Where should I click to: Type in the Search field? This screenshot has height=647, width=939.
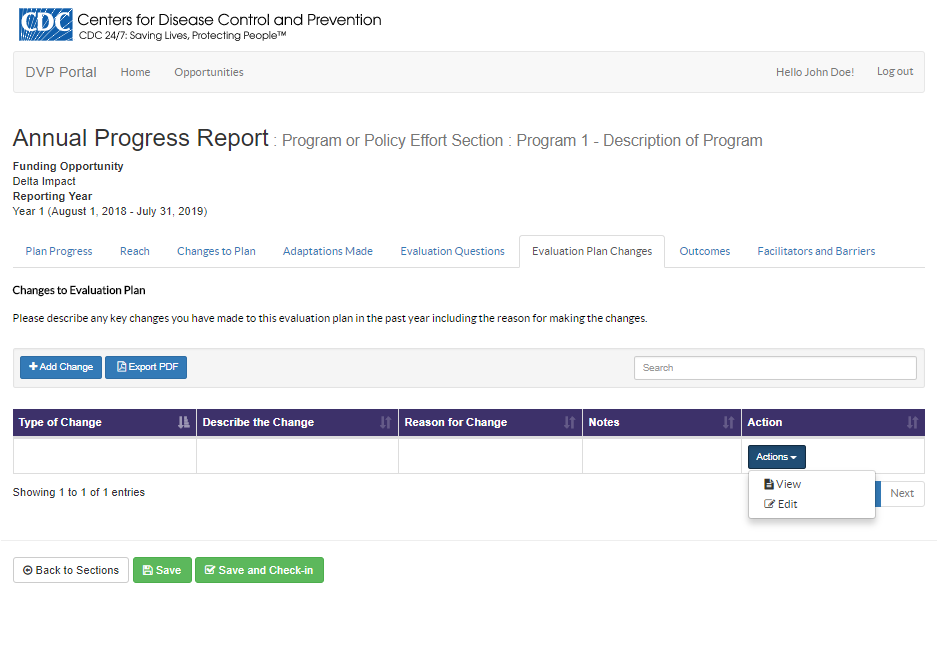pyautogui.click(x=774, y=368)
